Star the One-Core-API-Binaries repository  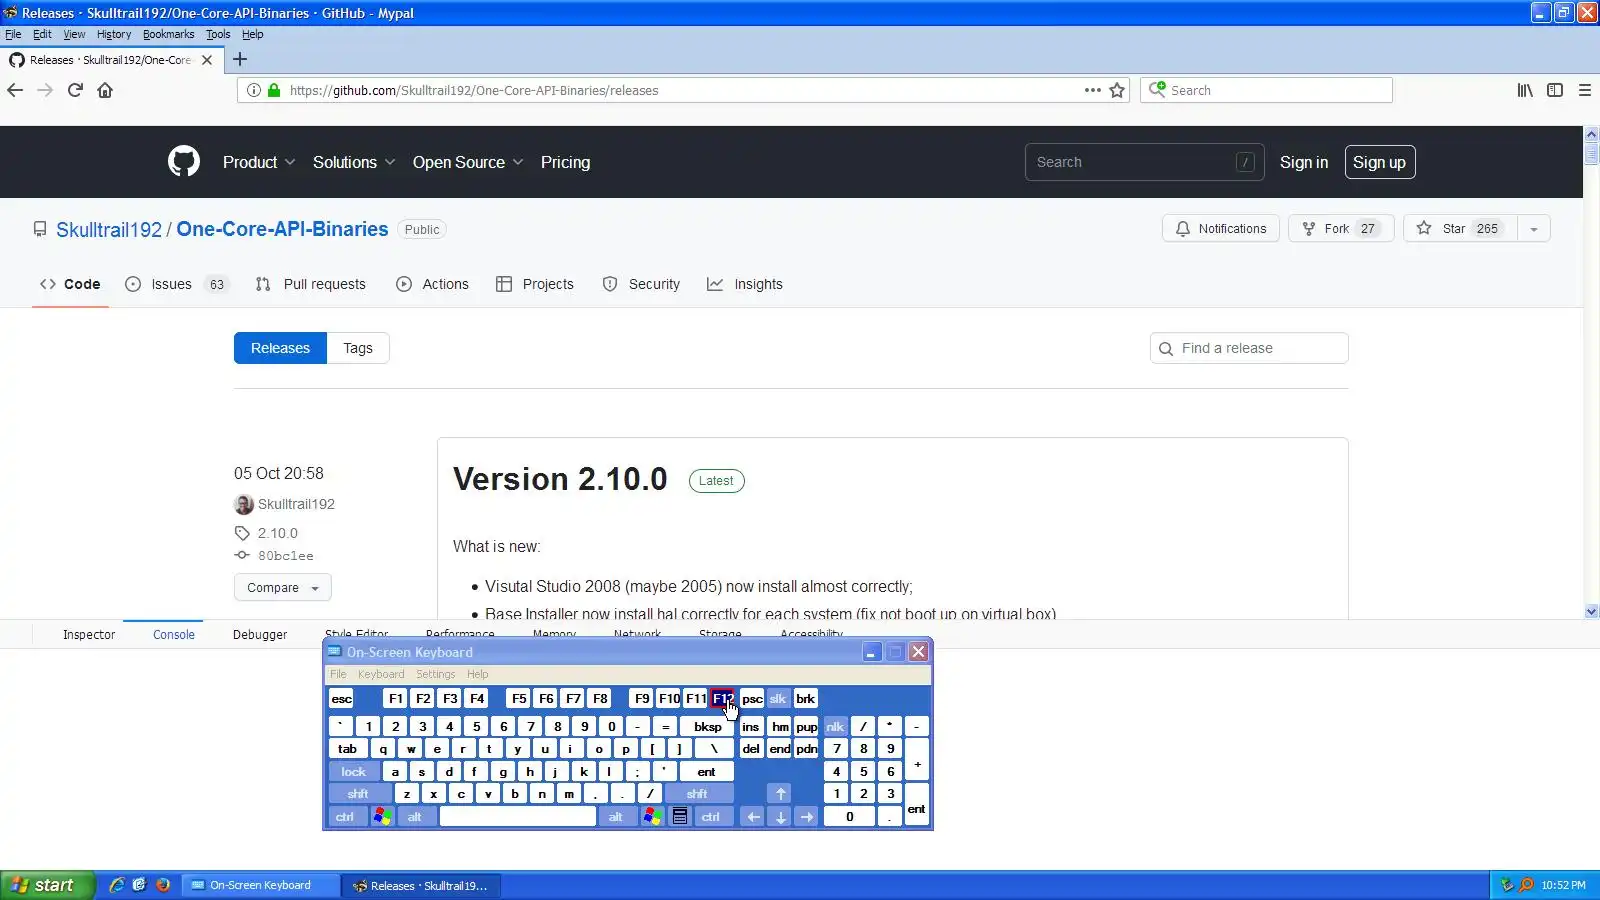(1460, 229)
